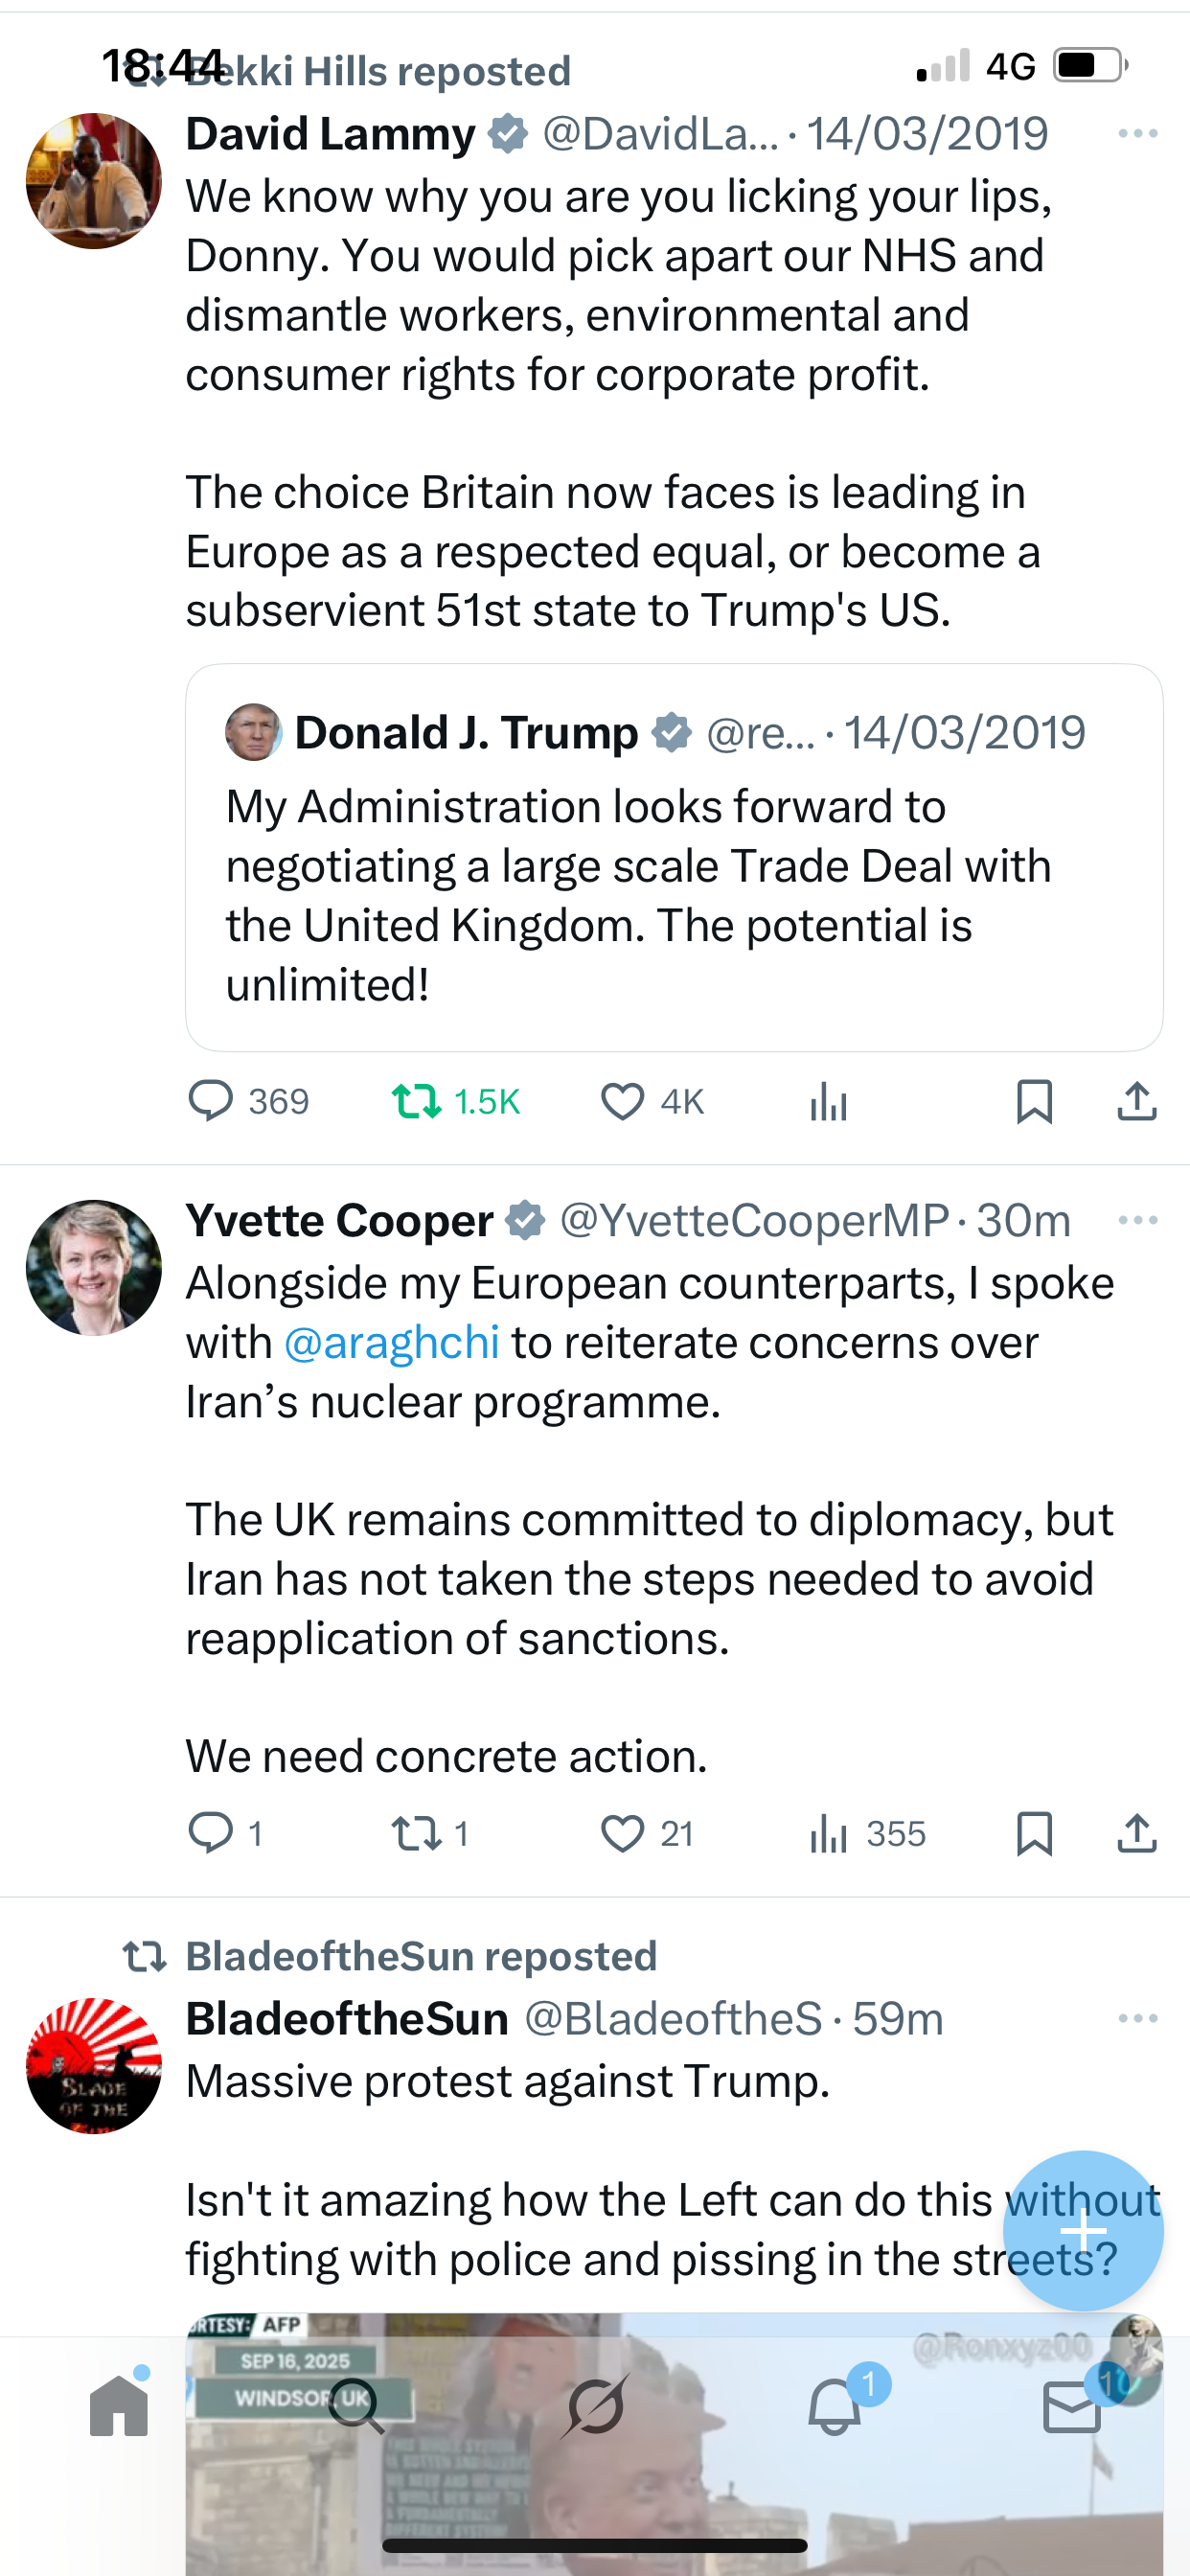This screenshot has width=1190, height=2576.
Task: Open more options for BladeoftheSun's tweet
Action: [x=1137, y=2018]
